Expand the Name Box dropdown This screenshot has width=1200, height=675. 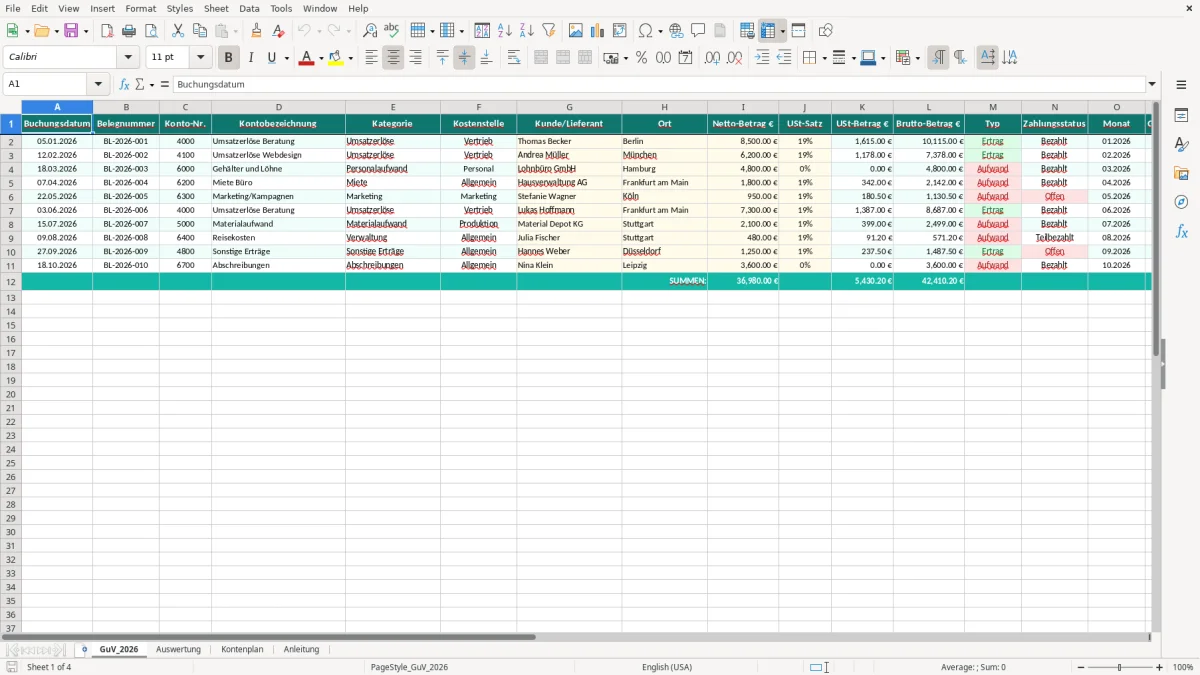point(98,84)
